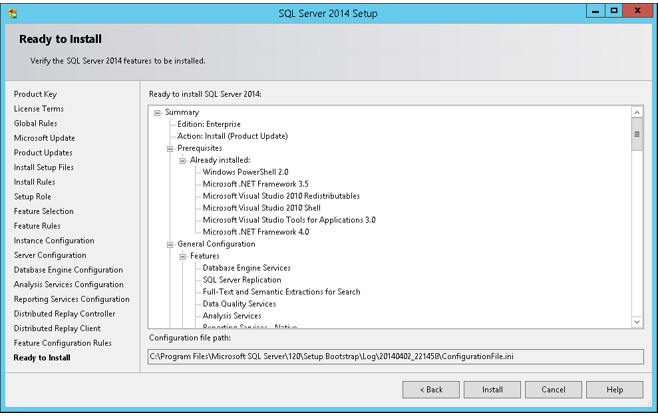
Task: Click scroll down arrow in summary tree
Action: coord(637,322)
